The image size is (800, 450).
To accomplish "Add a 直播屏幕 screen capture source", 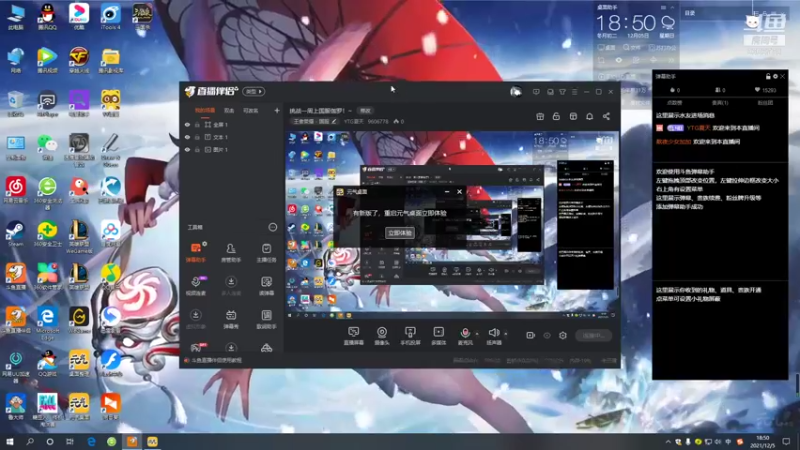I will click(353, 336).
